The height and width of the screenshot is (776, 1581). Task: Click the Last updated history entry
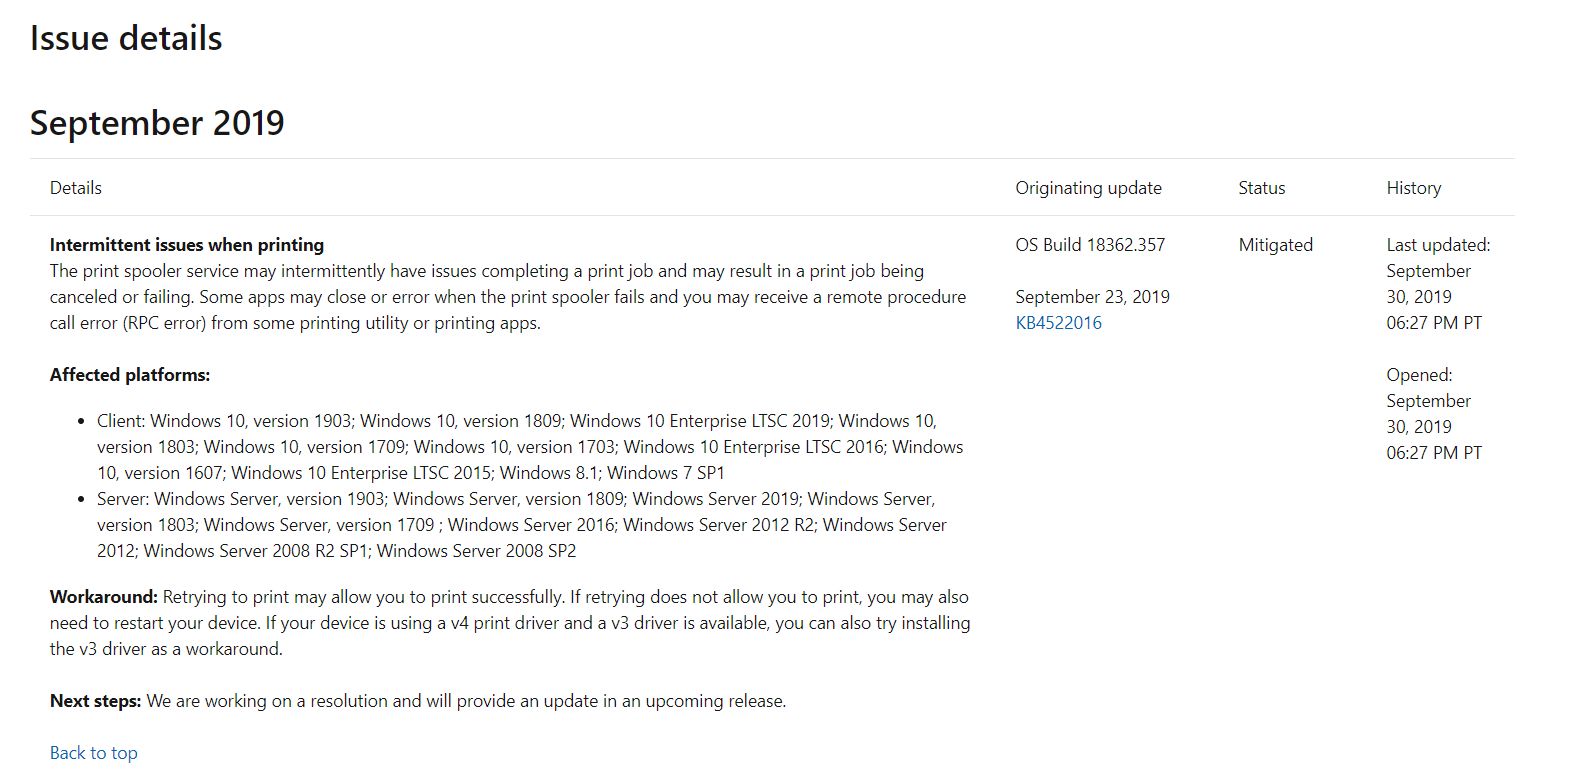coord(1438,284)
